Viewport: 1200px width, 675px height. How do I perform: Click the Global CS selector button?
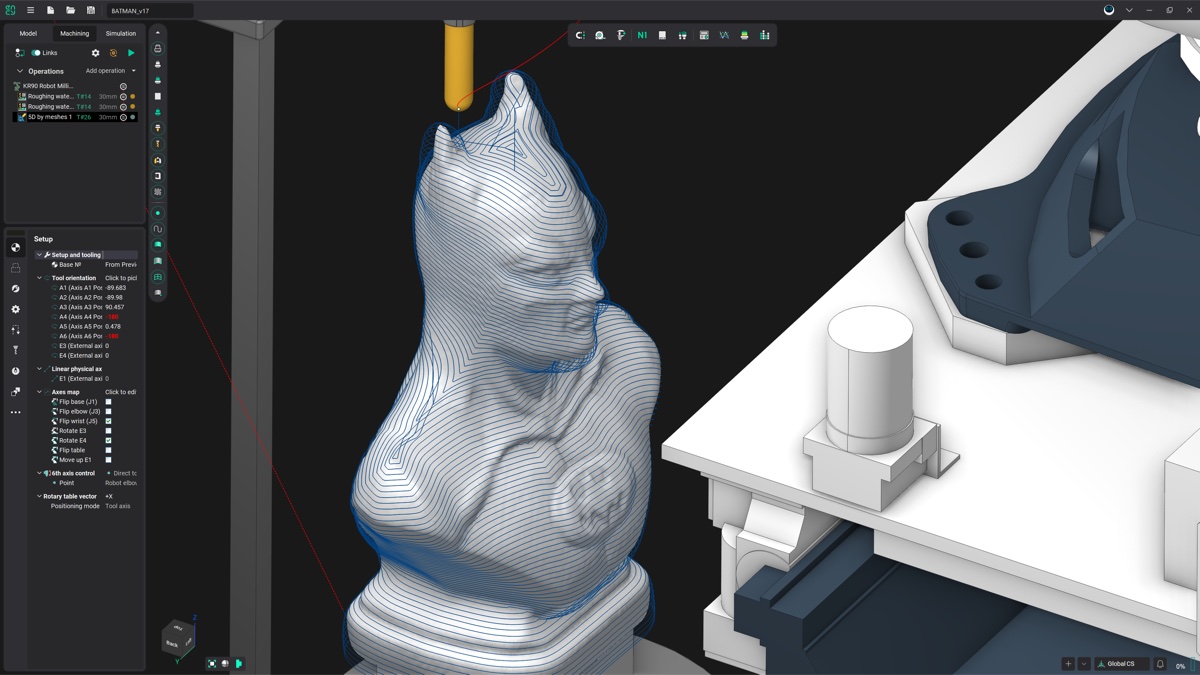click(1121, 664)
